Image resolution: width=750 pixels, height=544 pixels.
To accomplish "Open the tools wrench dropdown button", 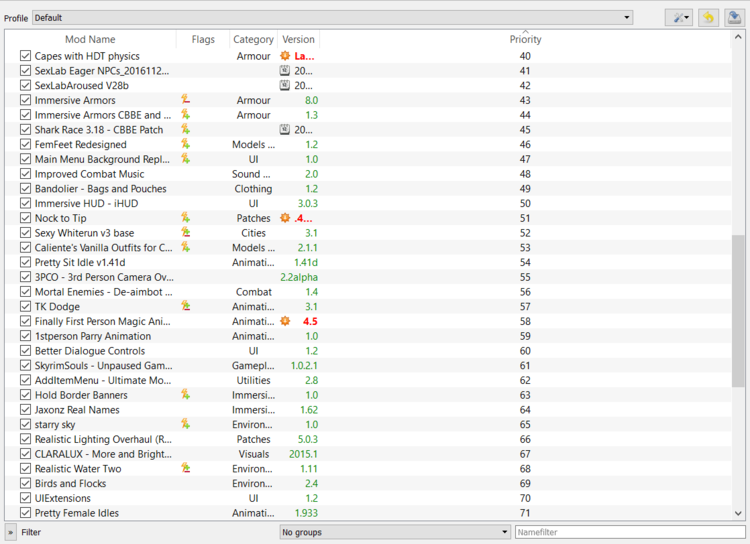I will (679, 18).
